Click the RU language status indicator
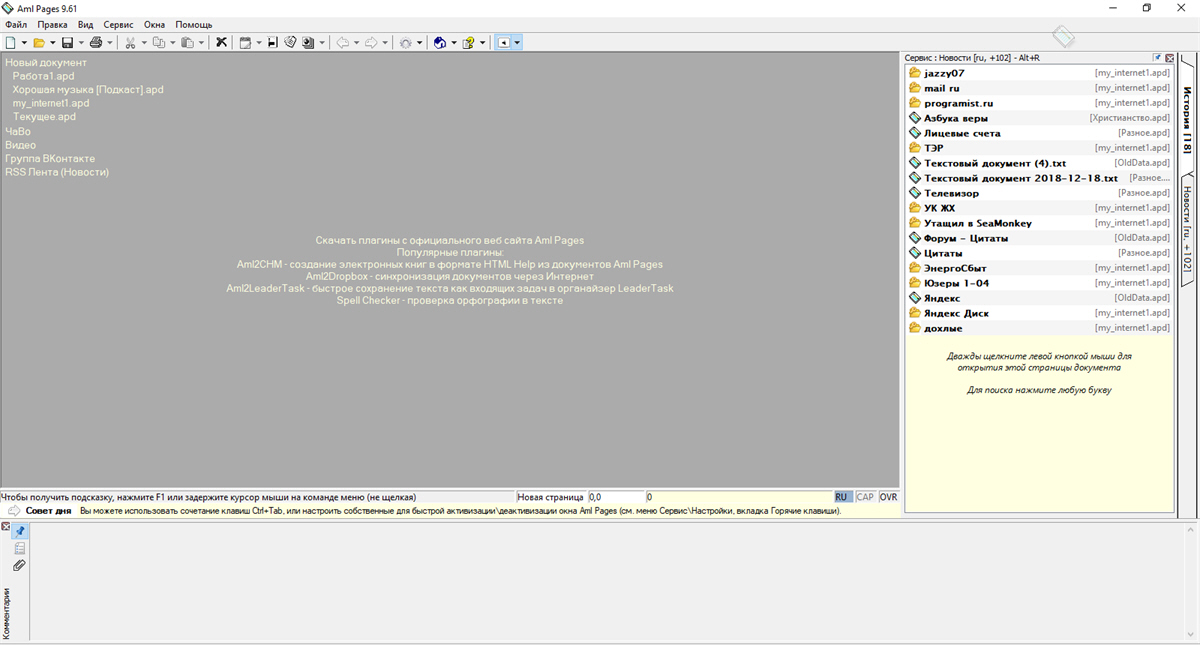Image resolution: width=1200 pixels, height=645 pixels. pos(842,497)
